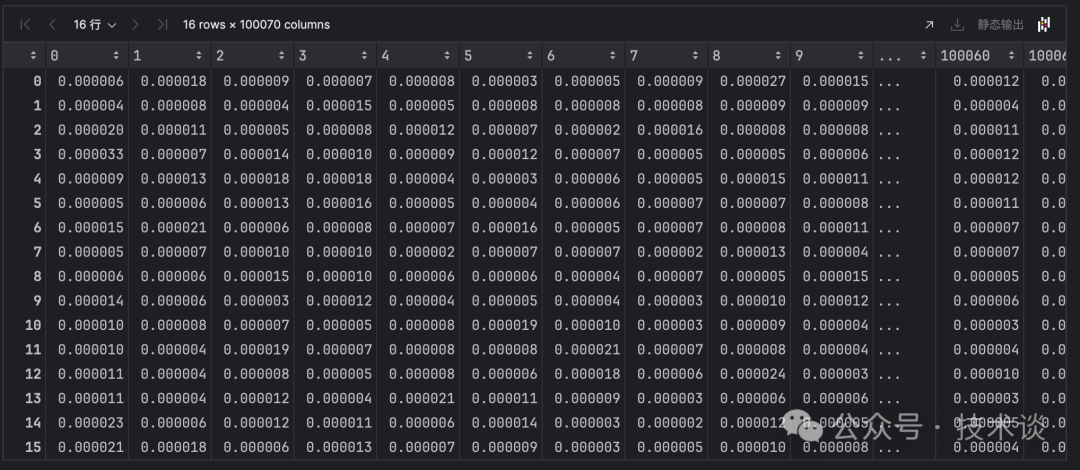Sort column 9 via header arrows
The height and width of the screenshot is (470, 1080).
860,56
